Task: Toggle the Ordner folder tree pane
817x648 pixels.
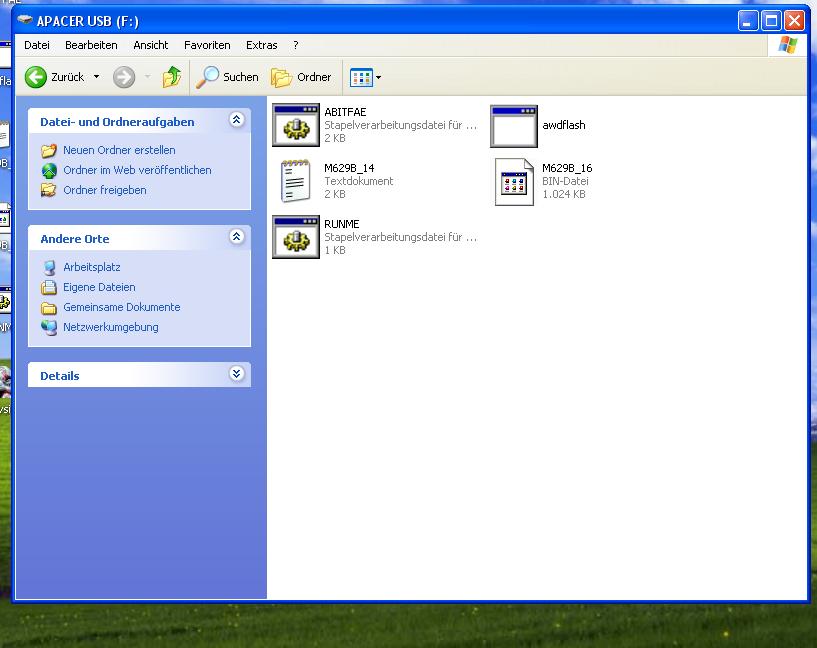Action: click(301, 77)
